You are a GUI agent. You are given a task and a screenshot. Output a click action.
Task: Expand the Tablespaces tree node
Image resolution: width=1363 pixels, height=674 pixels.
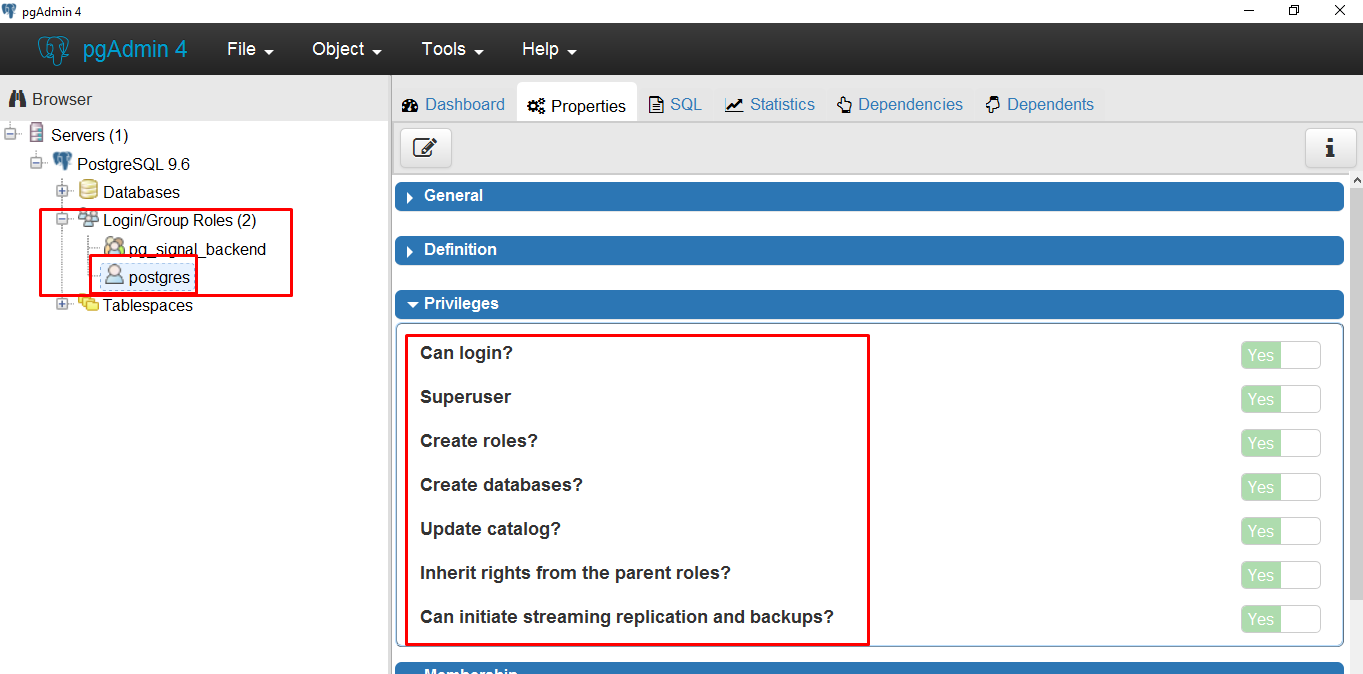click(x=62, y=305)
